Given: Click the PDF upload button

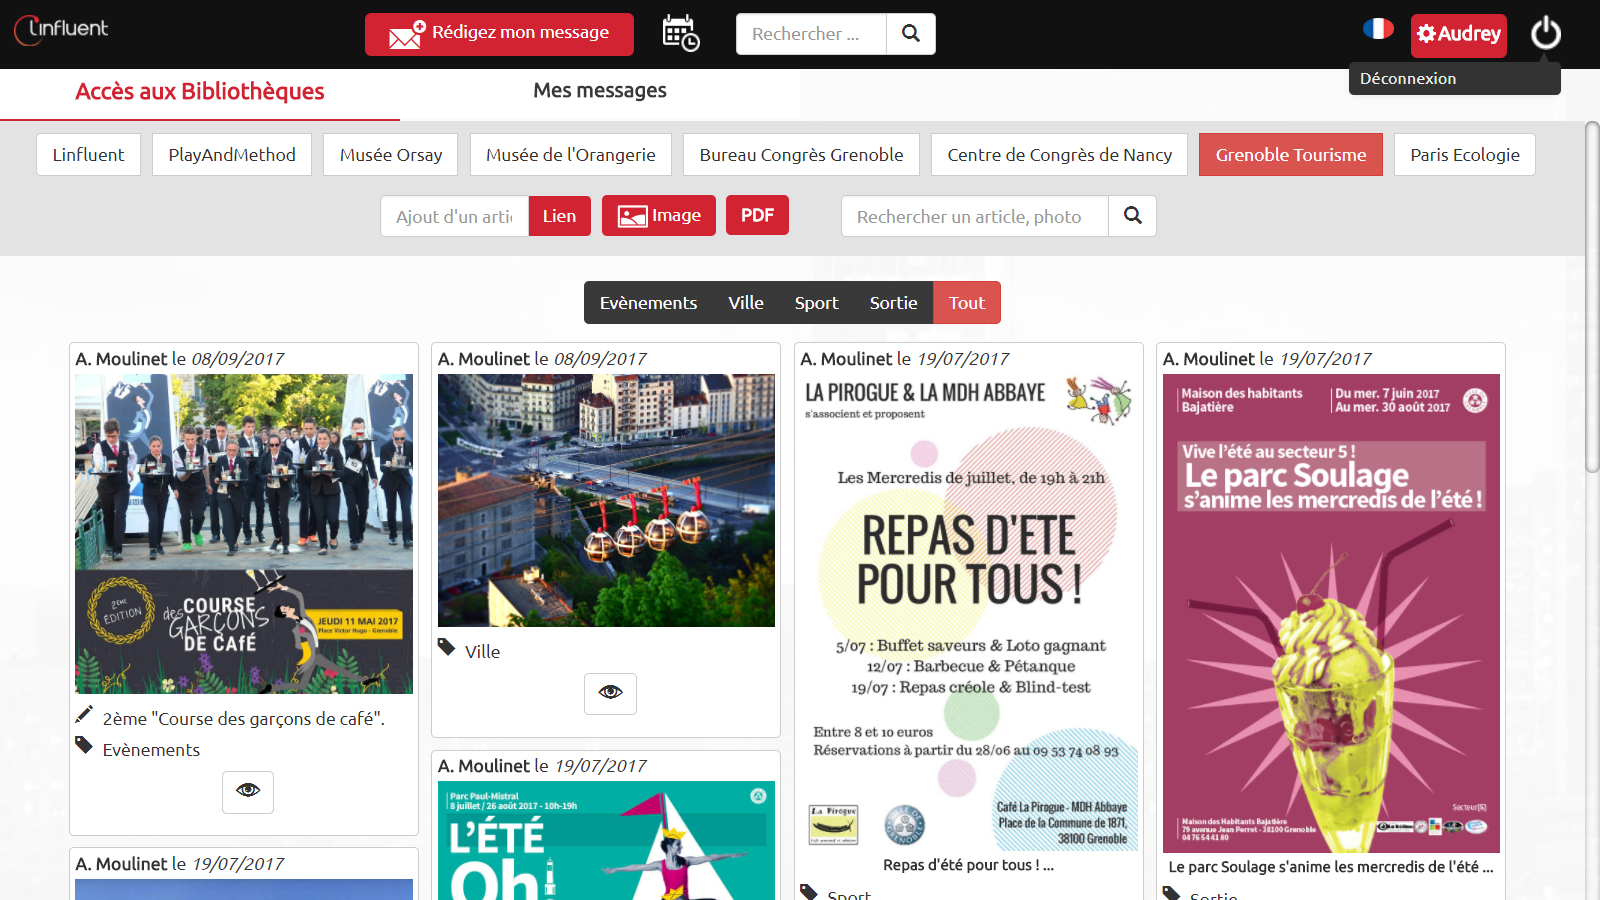Looking at the screenshot, I should point(757,216).
